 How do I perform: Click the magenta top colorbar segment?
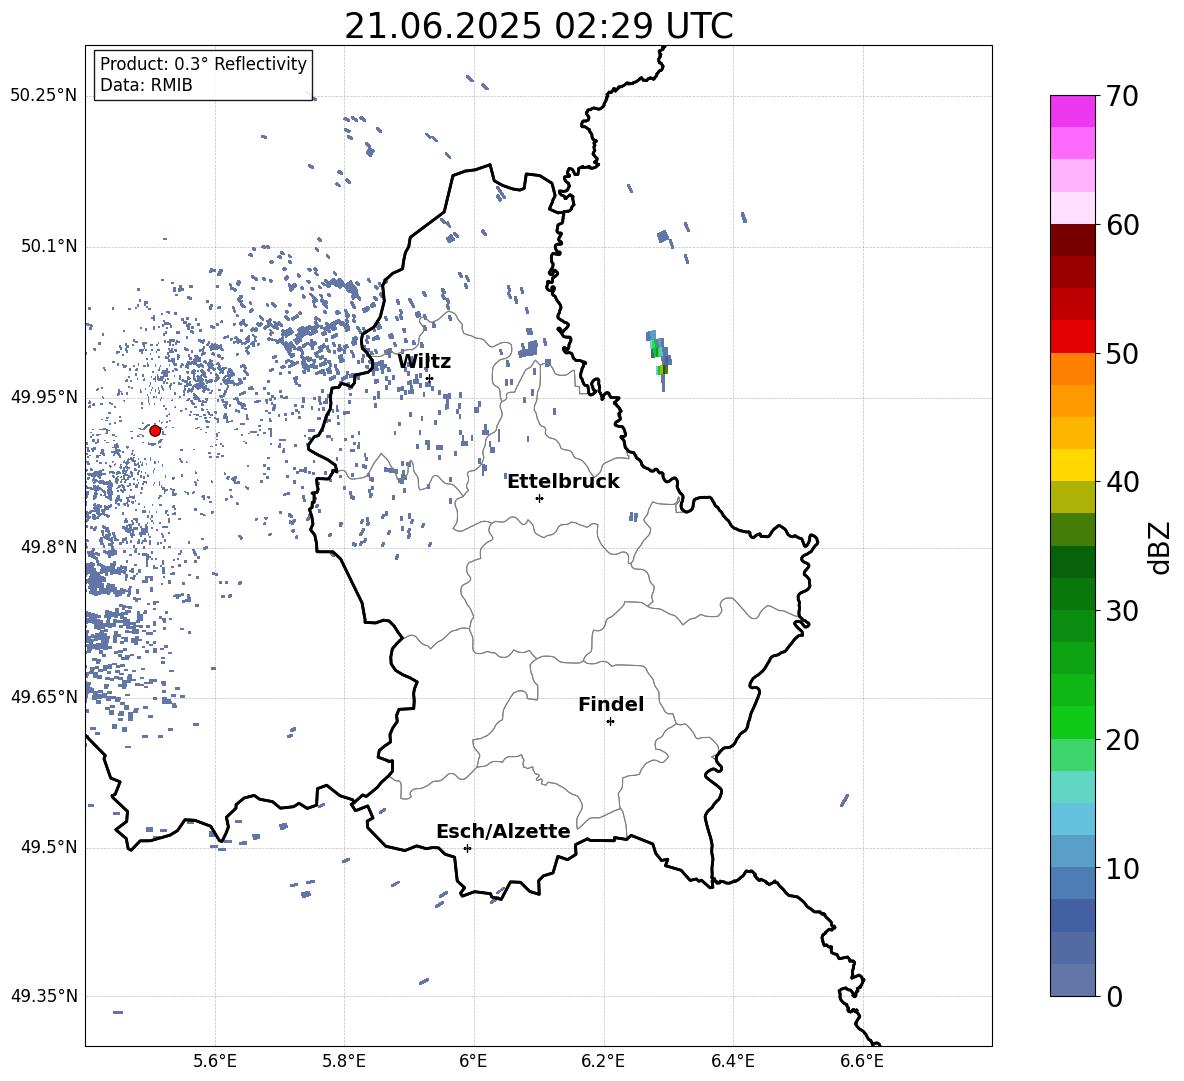tap(1072, 112)
